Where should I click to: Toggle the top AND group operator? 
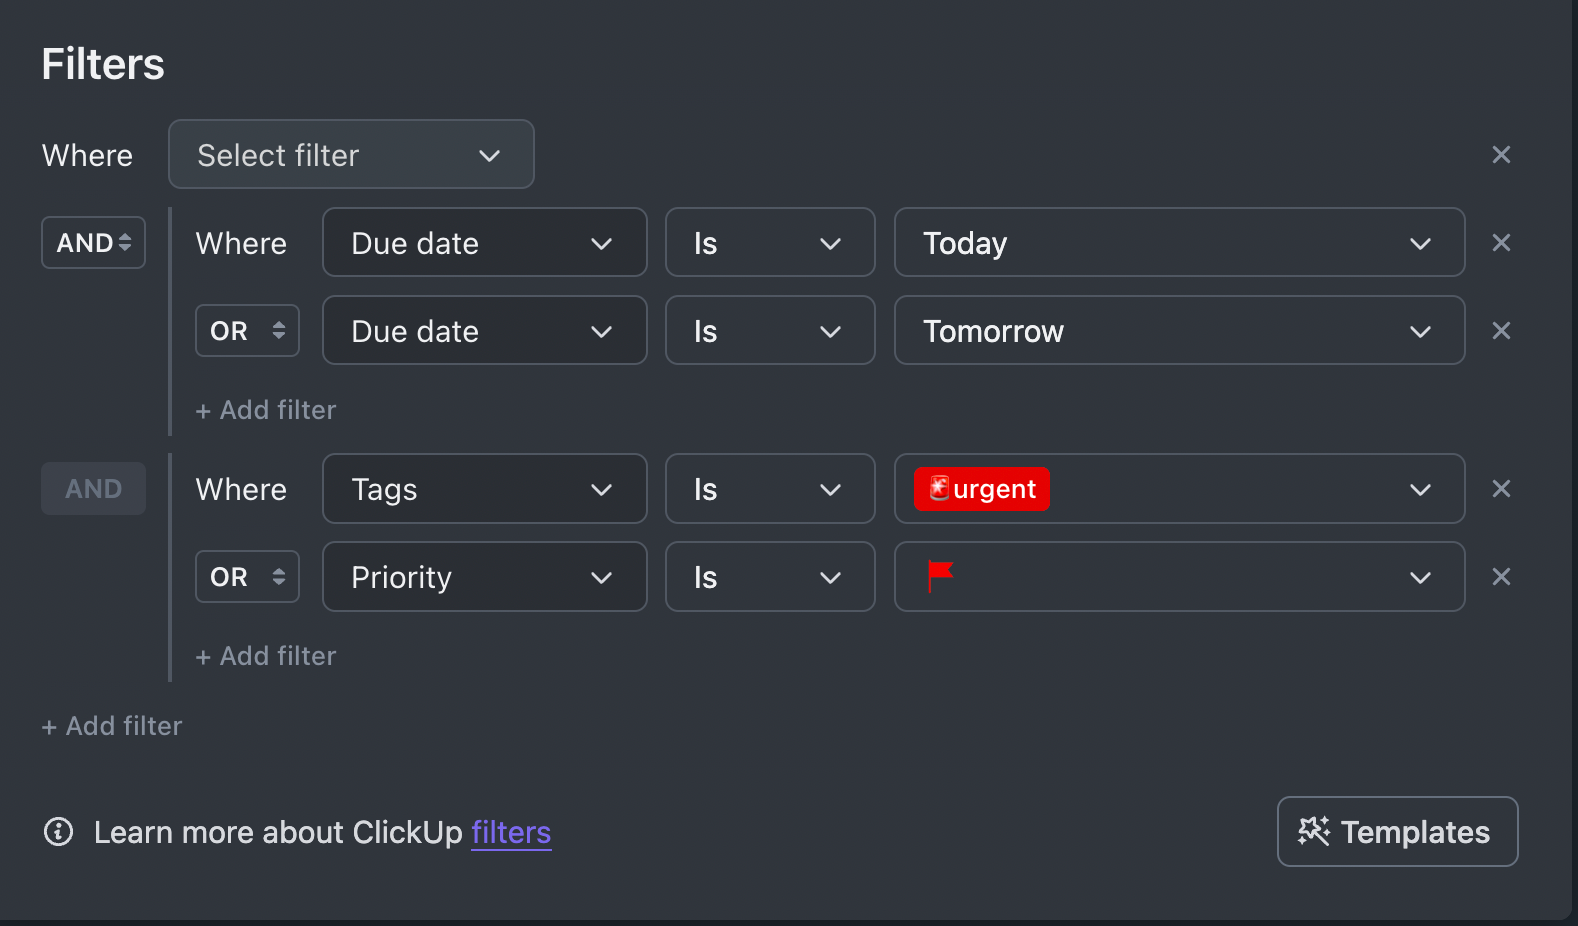coord(93,243)
